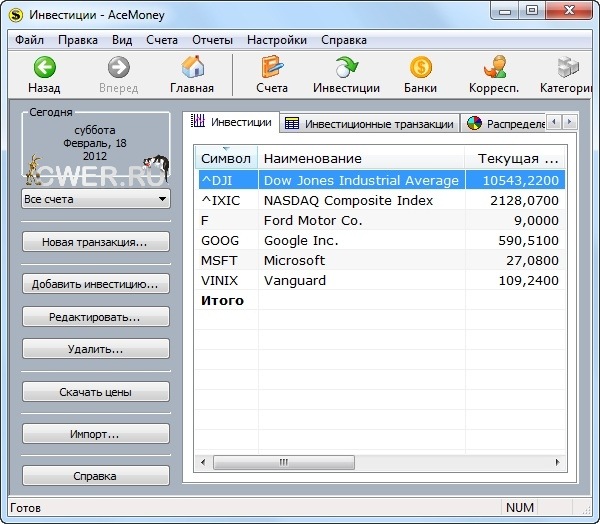The width and height of the screenshot is (600, 524).
Task: Open the Настройки menu
Action: point(276,40)
